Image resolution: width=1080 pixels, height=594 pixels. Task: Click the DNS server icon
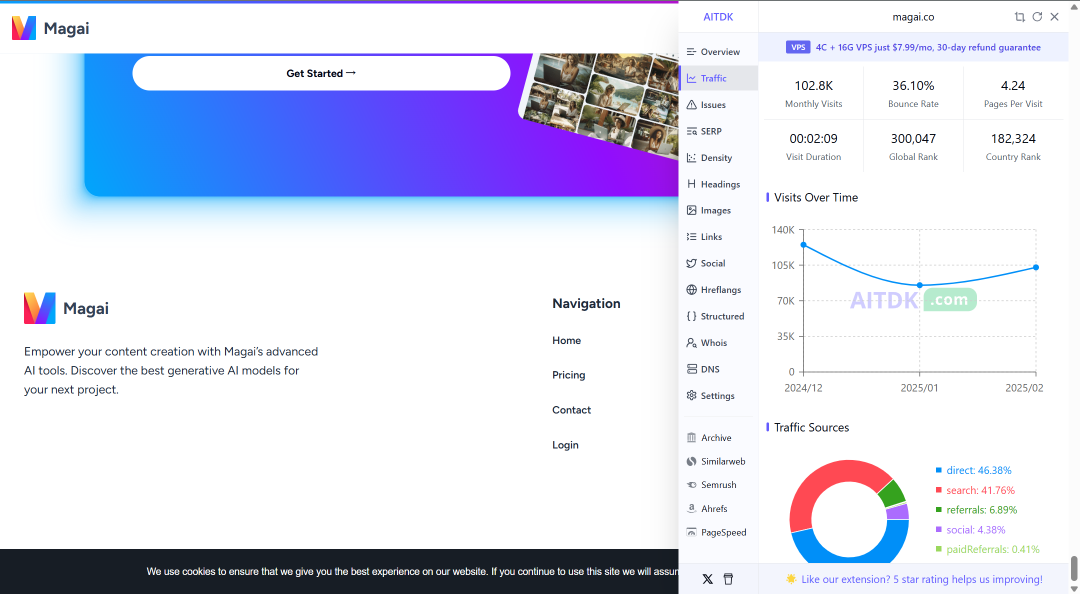tap(692, 369)
